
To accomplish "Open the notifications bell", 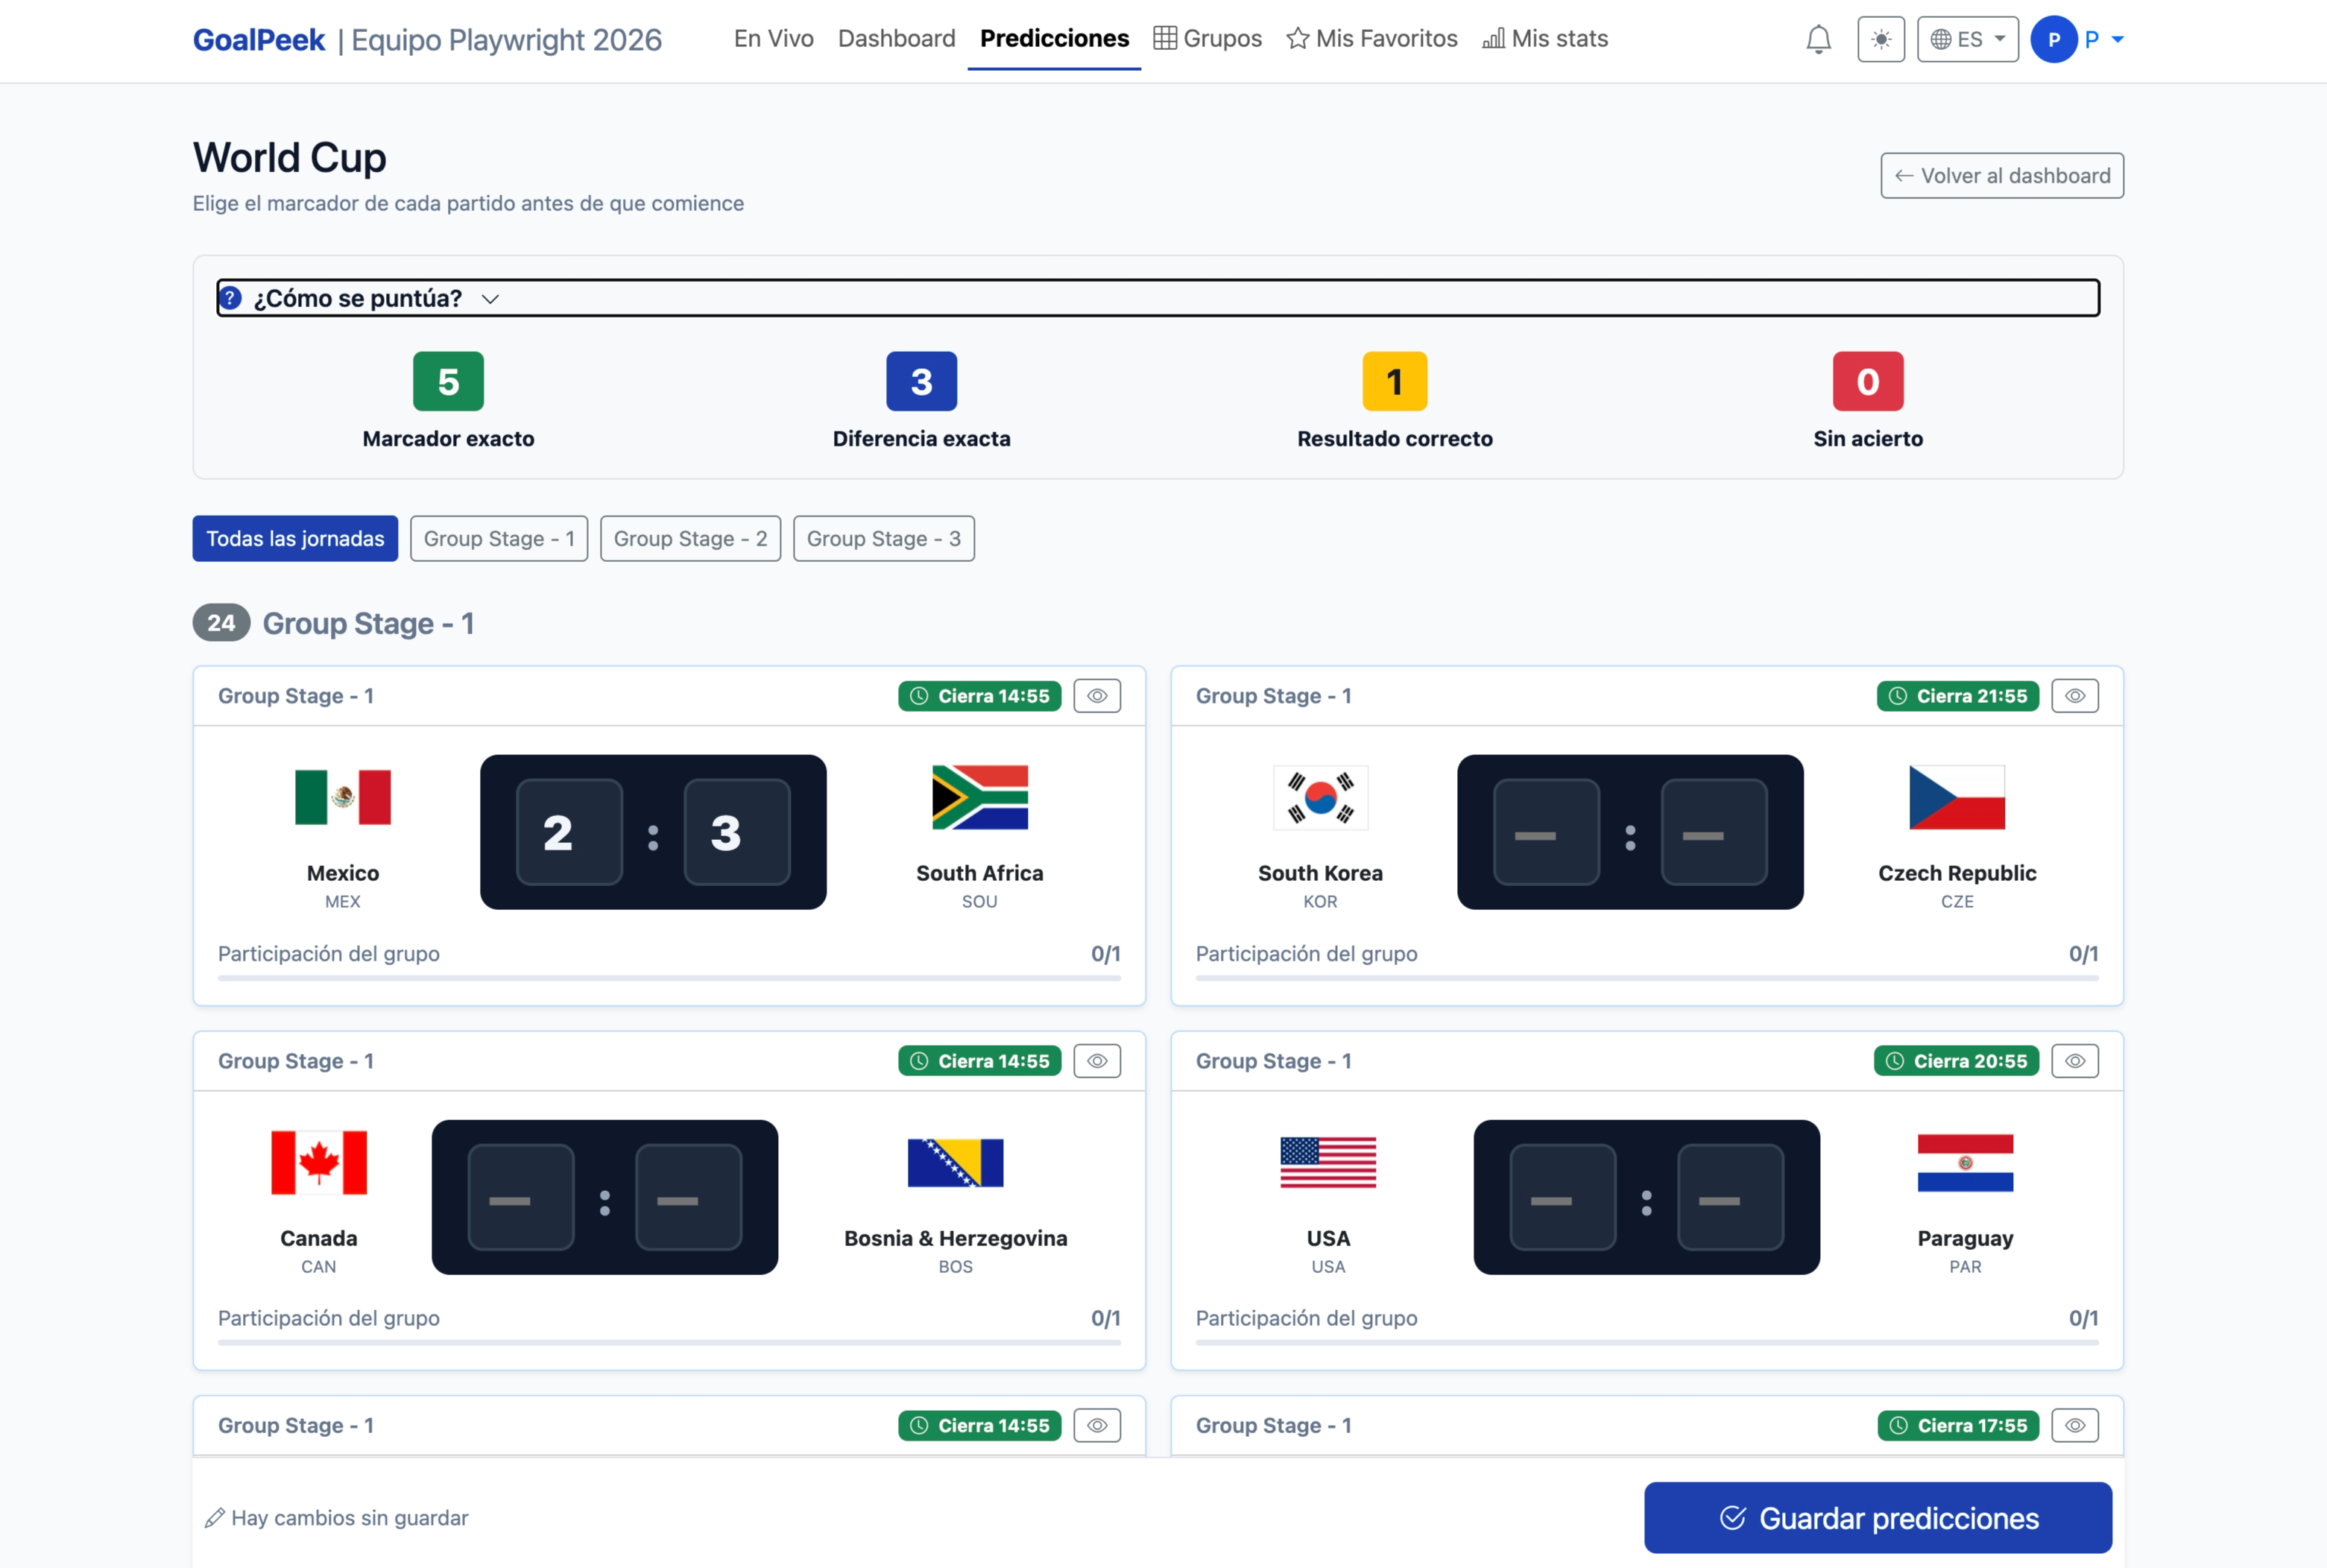I will pos(1818,40).
